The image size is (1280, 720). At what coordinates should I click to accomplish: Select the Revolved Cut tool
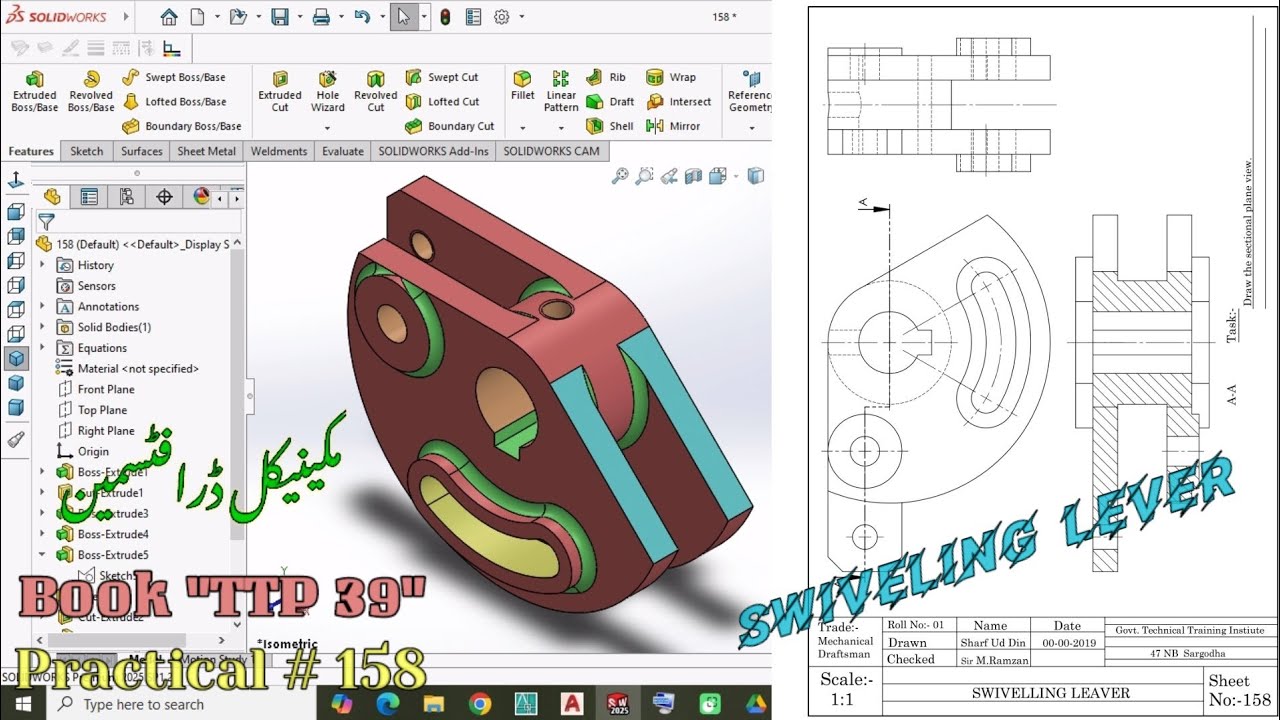pyautogui.click(x=376, y=91)
